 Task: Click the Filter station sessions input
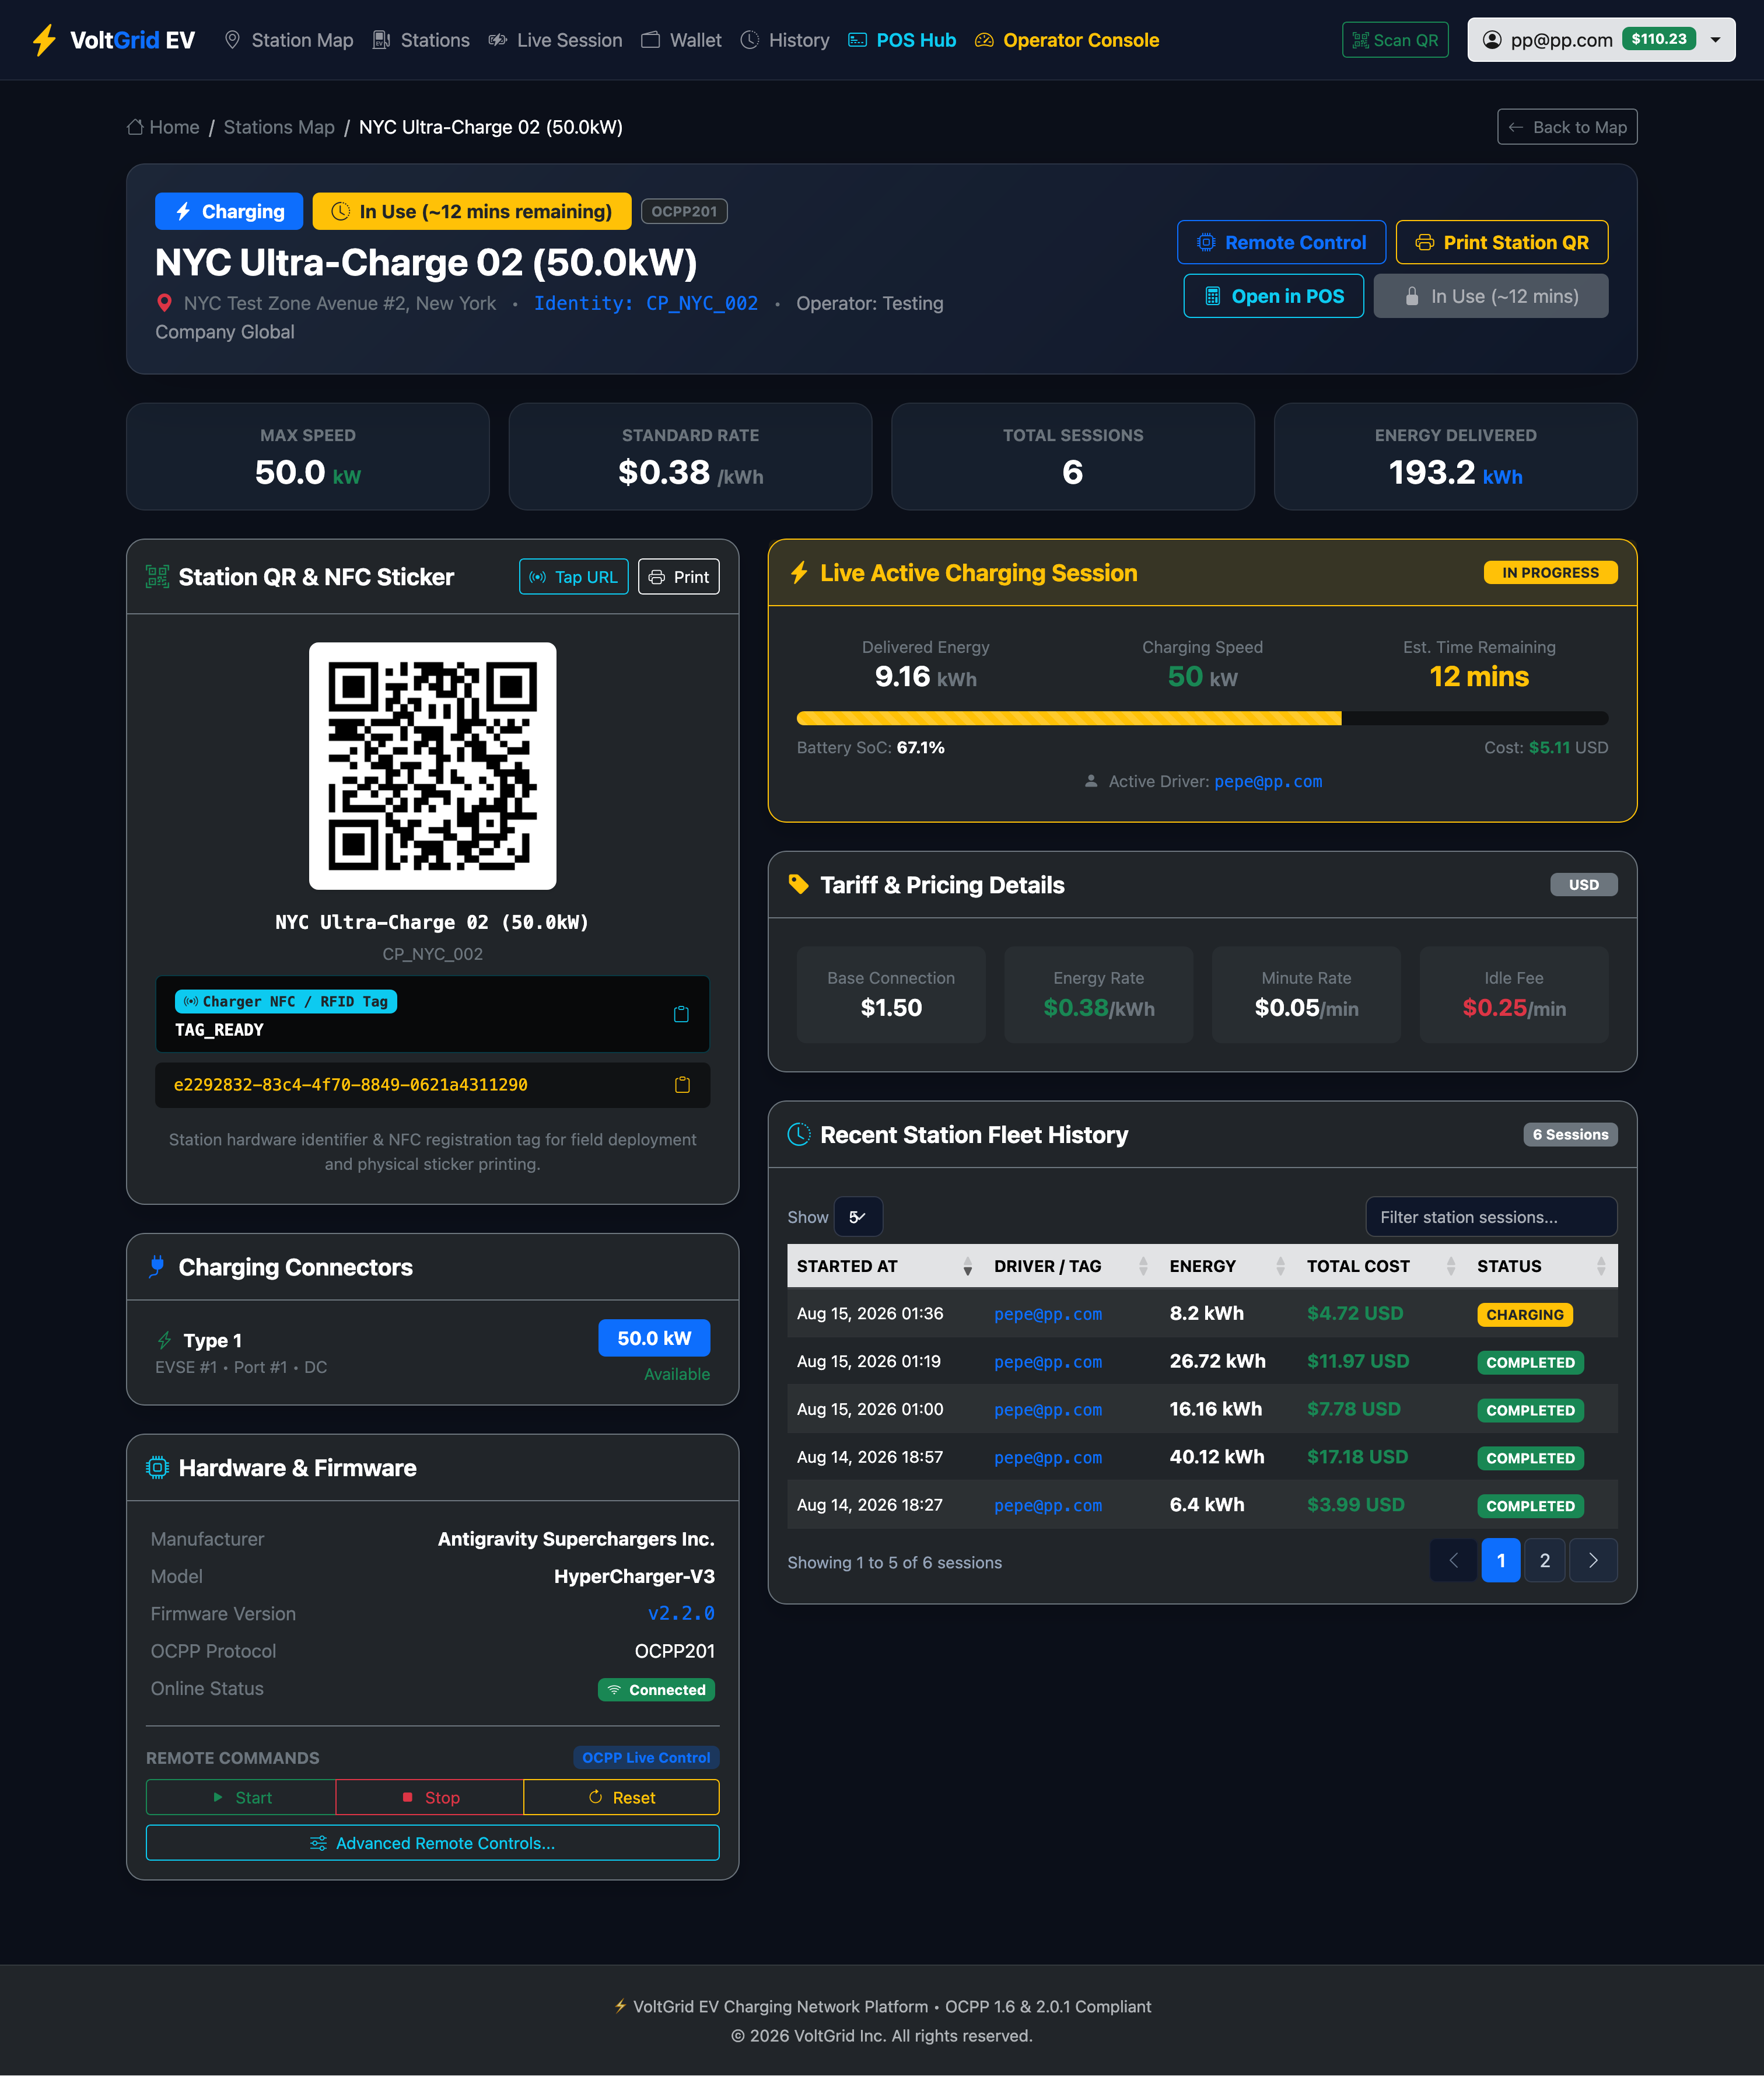(1491, 1217)
